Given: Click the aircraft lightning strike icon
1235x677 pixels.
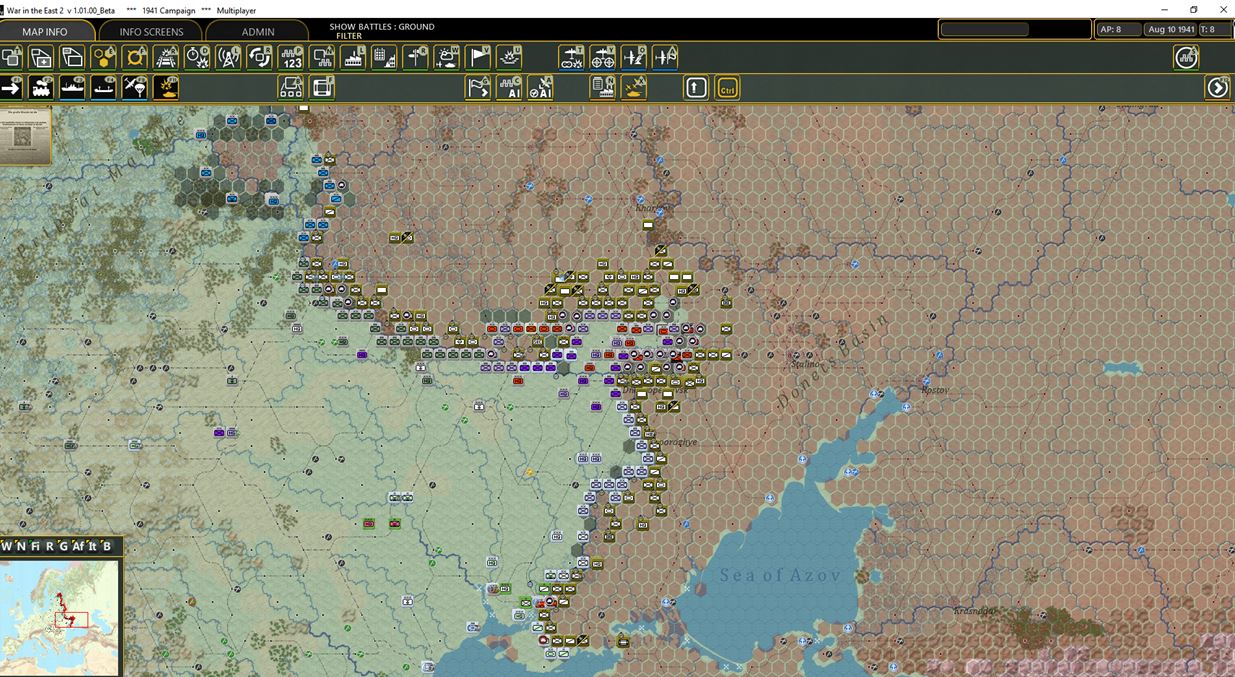Looking at the screenshot, I should pyautogui.click(x=634, y=57).
